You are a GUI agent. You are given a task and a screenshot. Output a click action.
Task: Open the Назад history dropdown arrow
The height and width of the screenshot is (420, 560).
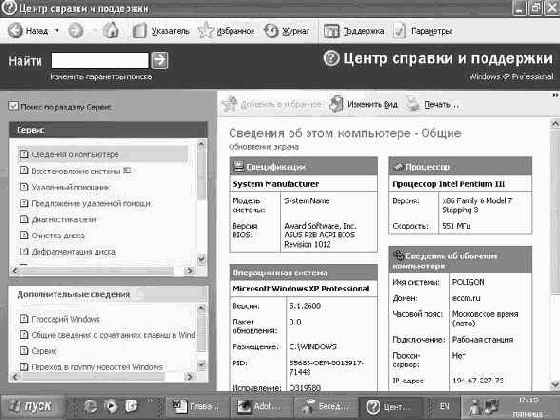click(x=57, y=31)
